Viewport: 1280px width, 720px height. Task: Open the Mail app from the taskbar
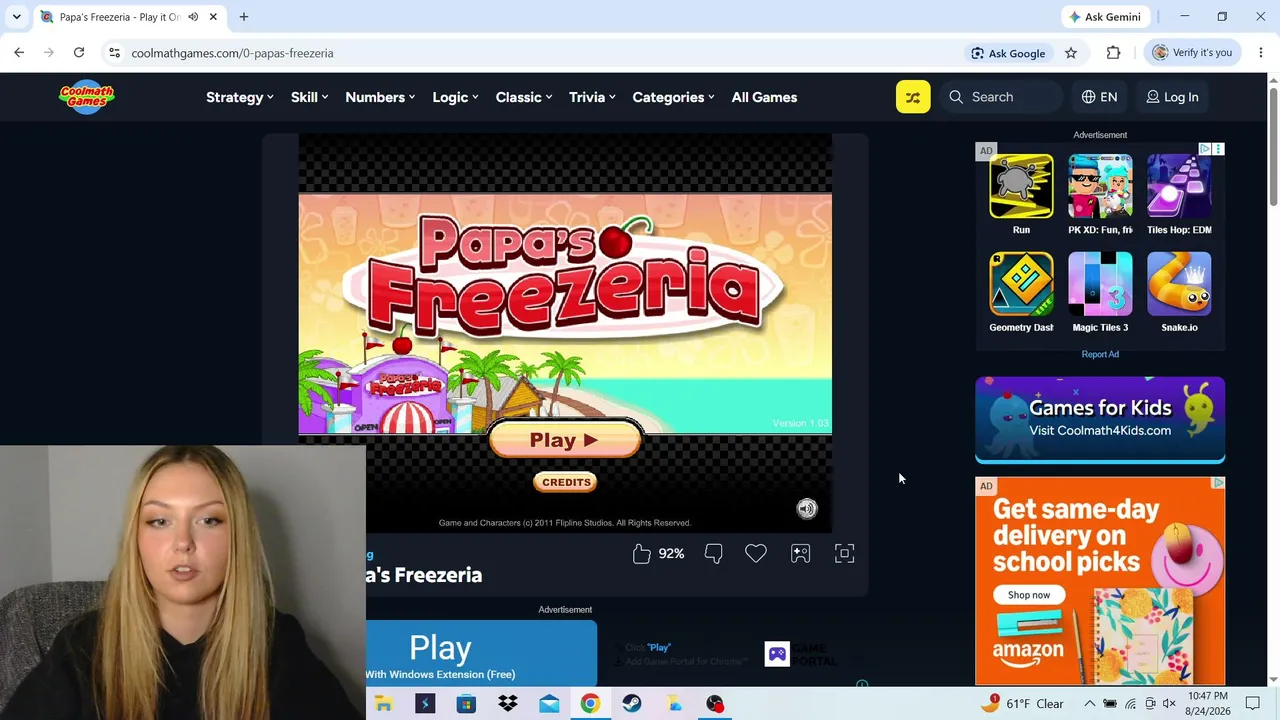(549, 704)
